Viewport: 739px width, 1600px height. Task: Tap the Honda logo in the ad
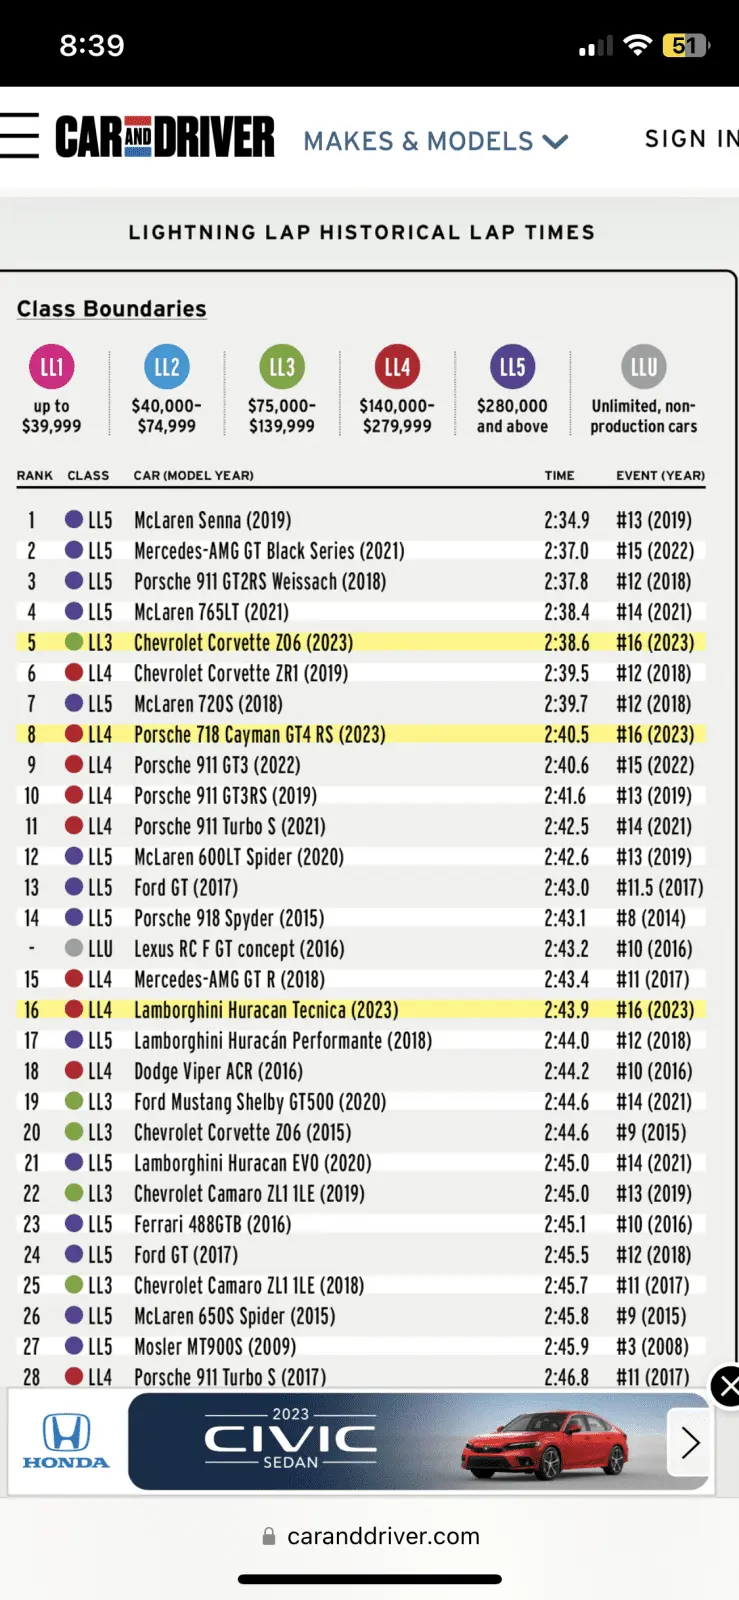point(66,1441)
